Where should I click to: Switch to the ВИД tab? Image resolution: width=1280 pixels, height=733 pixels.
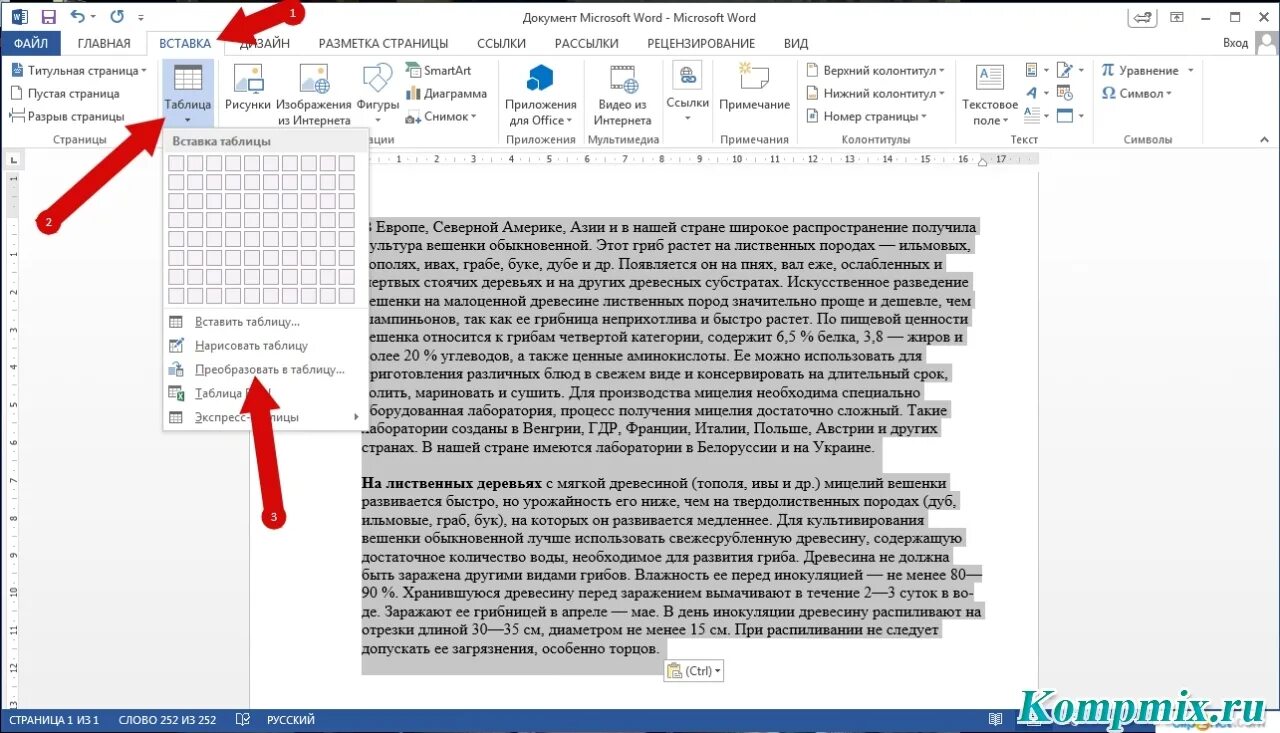tap(796, 43)
